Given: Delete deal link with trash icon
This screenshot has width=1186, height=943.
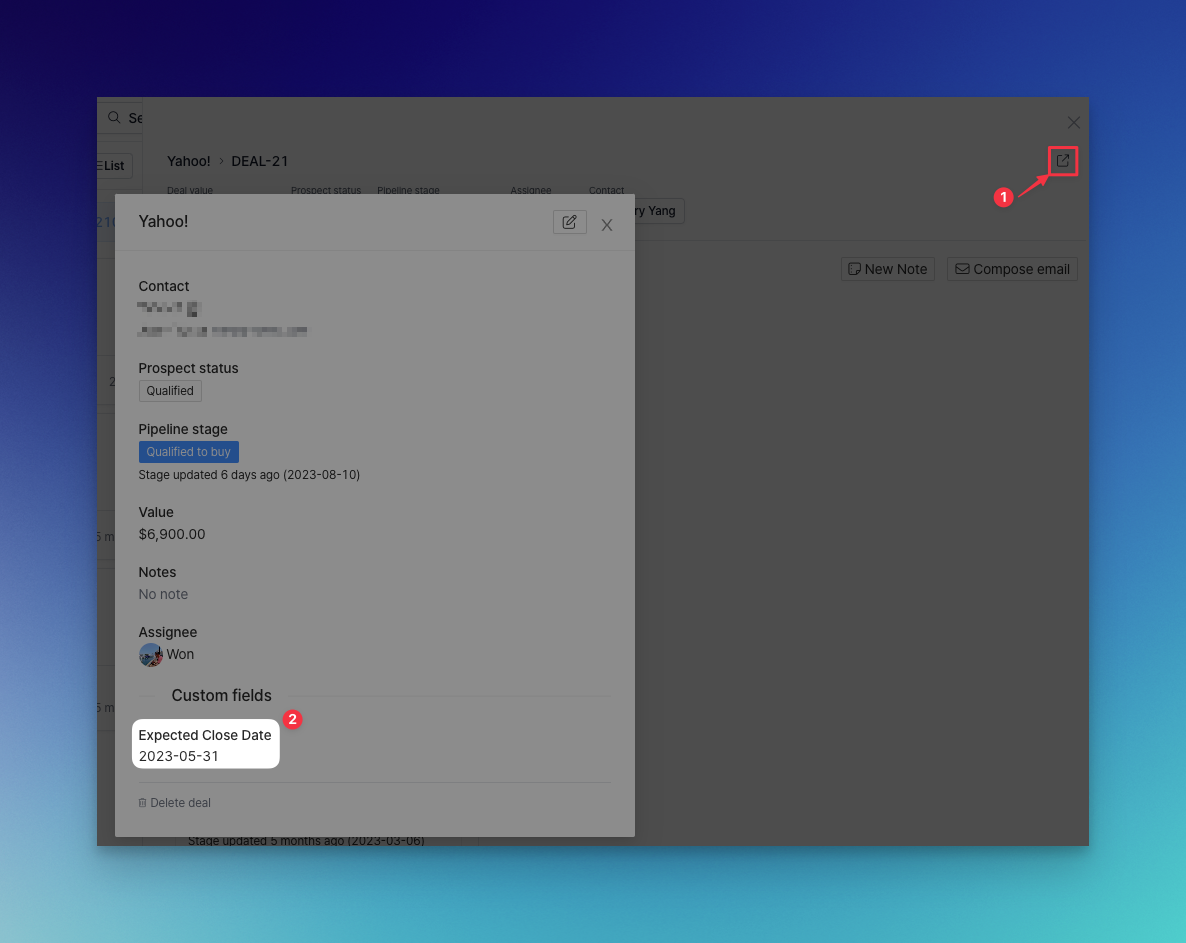Looking at the screenshot, I should (x=175, y=802).
